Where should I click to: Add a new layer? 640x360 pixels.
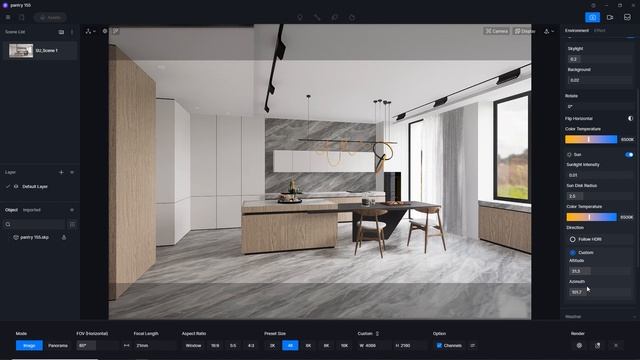tap(61, 172)
